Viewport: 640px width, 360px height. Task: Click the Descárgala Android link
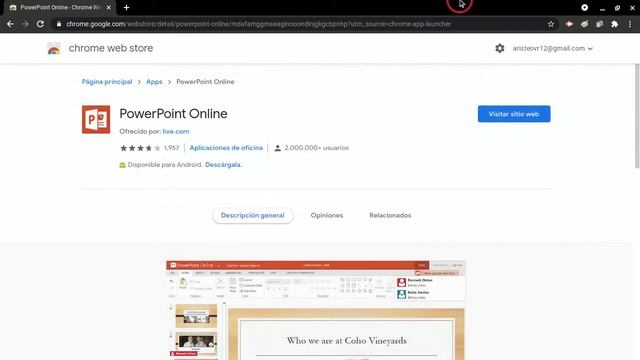coord(223,165)
